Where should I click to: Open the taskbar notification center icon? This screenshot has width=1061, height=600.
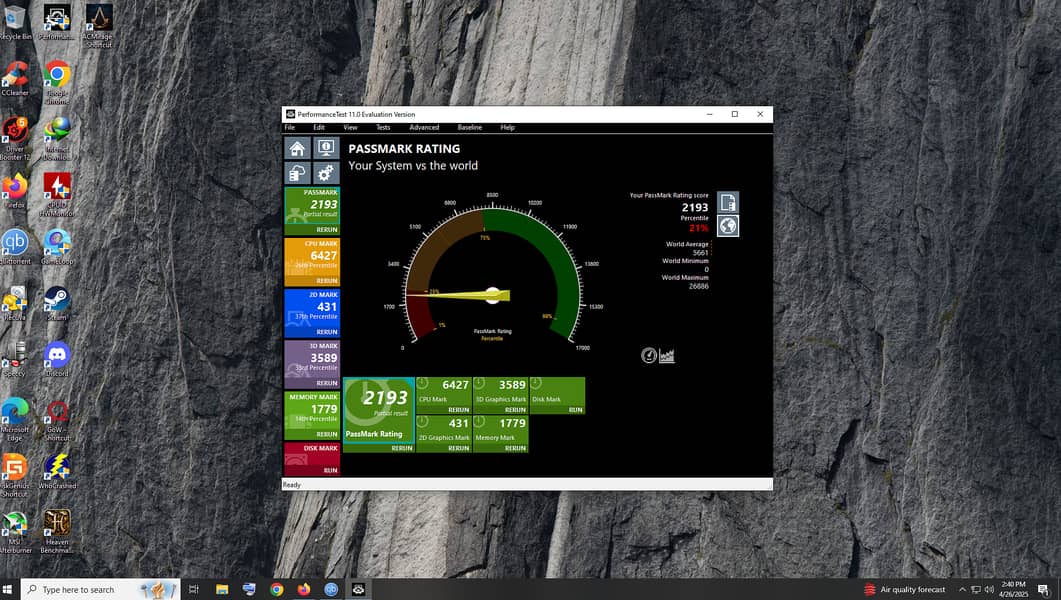1043,589
